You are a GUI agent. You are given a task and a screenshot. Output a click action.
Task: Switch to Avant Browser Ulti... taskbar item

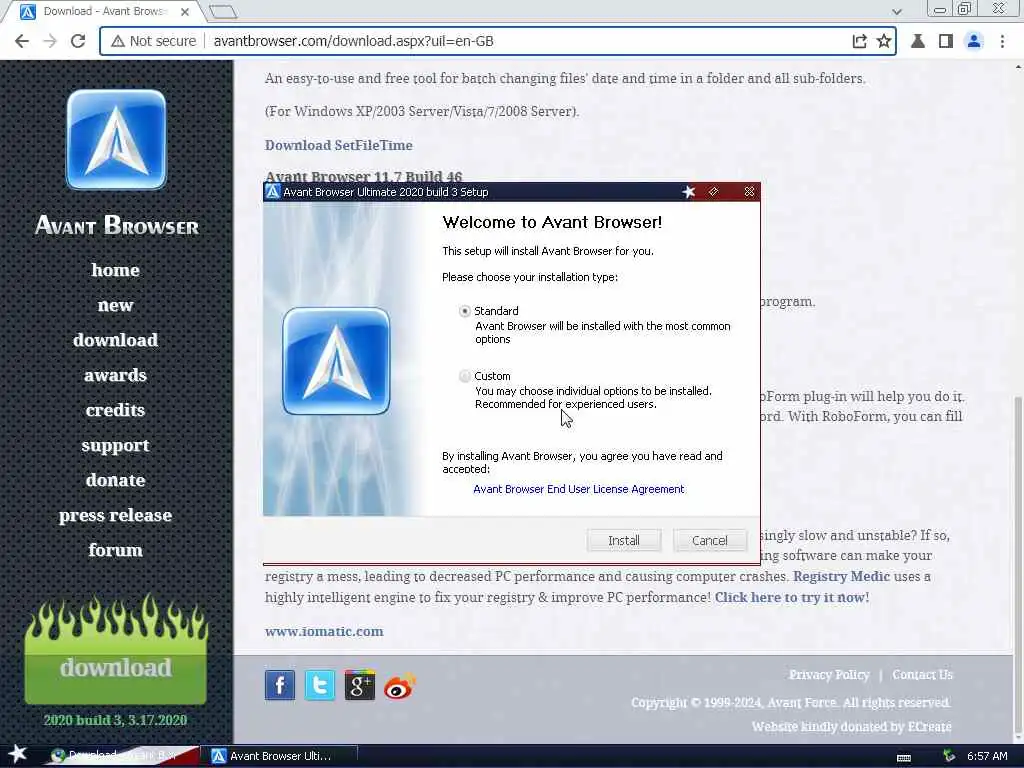pyautogui.click(x=280, y=756)
